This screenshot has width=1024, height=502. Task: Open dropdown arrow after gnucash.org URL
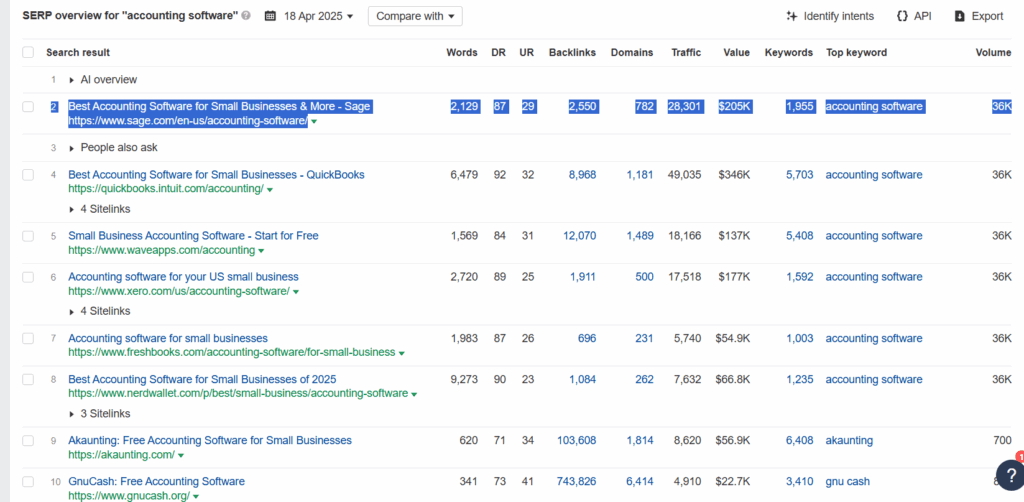coord(196,497)
